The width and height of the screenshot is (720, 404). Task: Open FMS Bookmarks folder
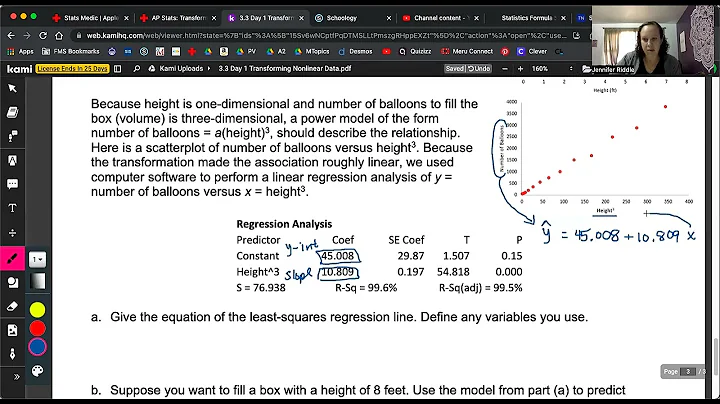click(71, 51)
